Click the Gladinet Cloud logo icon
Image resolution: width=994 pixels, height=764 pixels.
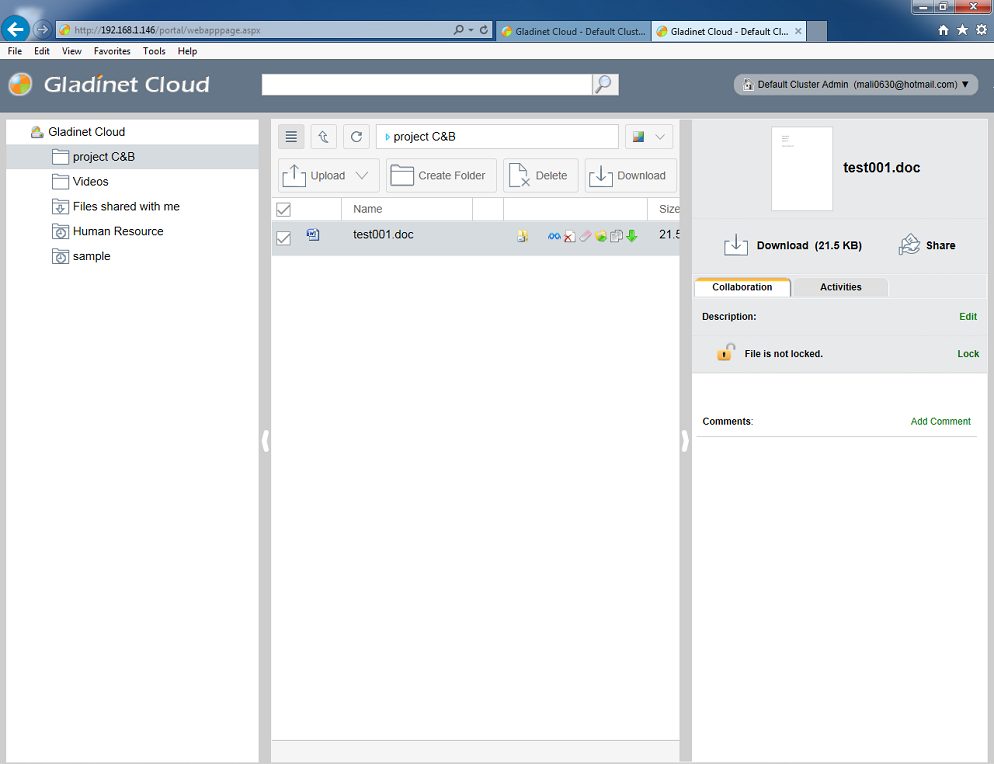click(x=20, y=84)
